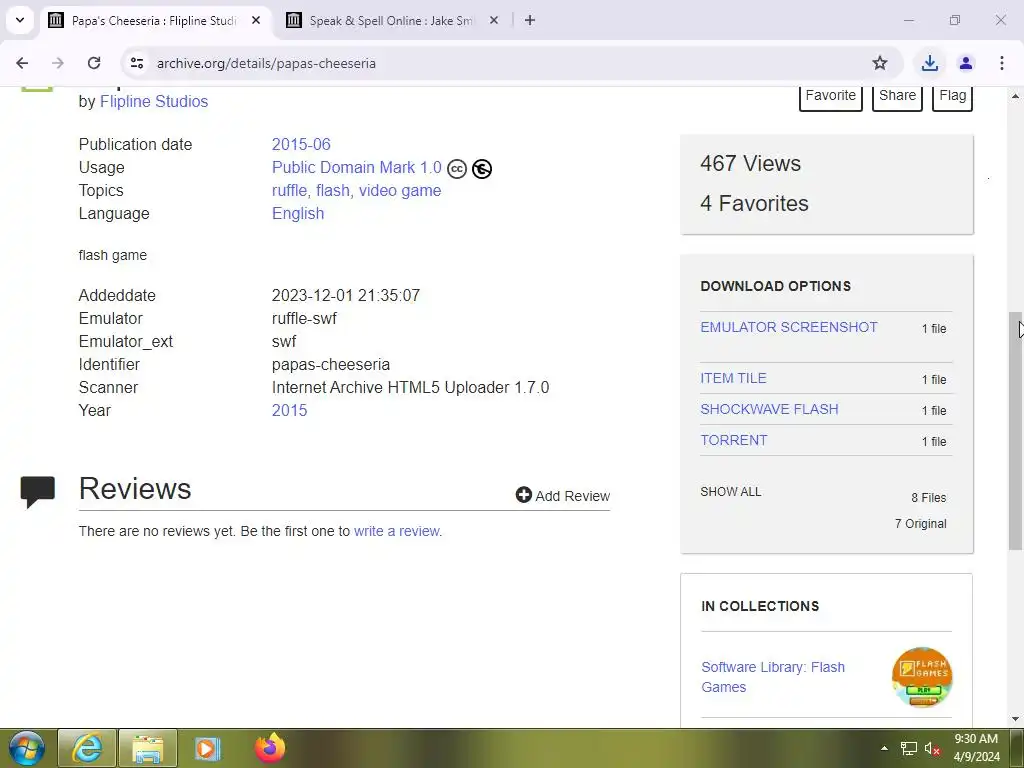Close the Papa's Cheeseria tab
The image size is (1024, 768).
(256, 20)
